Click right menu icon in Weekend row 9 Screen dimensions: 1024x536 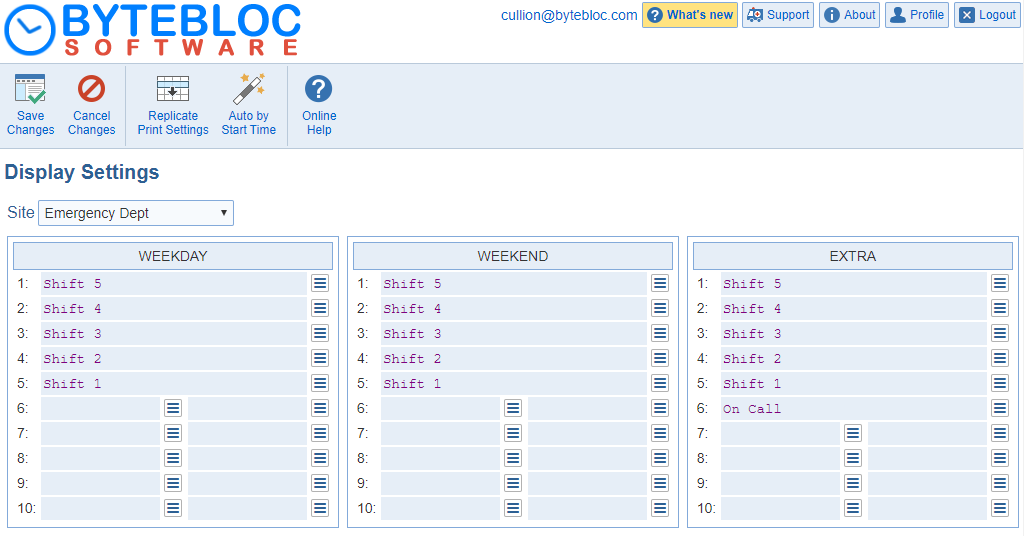[x=660, y=483]
